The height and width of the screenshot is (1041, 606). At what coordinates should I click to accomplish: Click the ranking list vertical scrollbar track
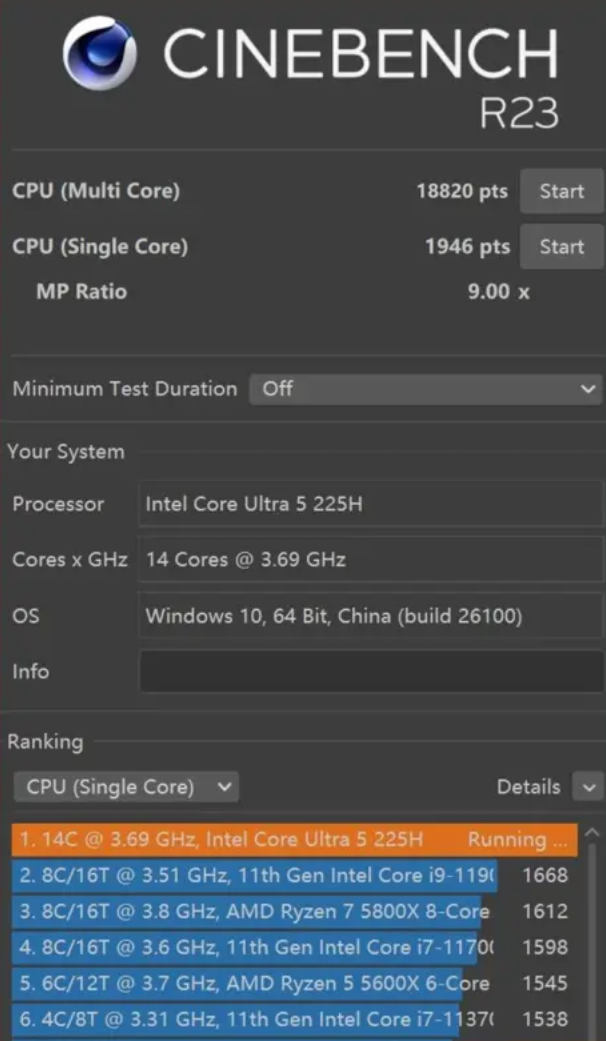point(592,940)
